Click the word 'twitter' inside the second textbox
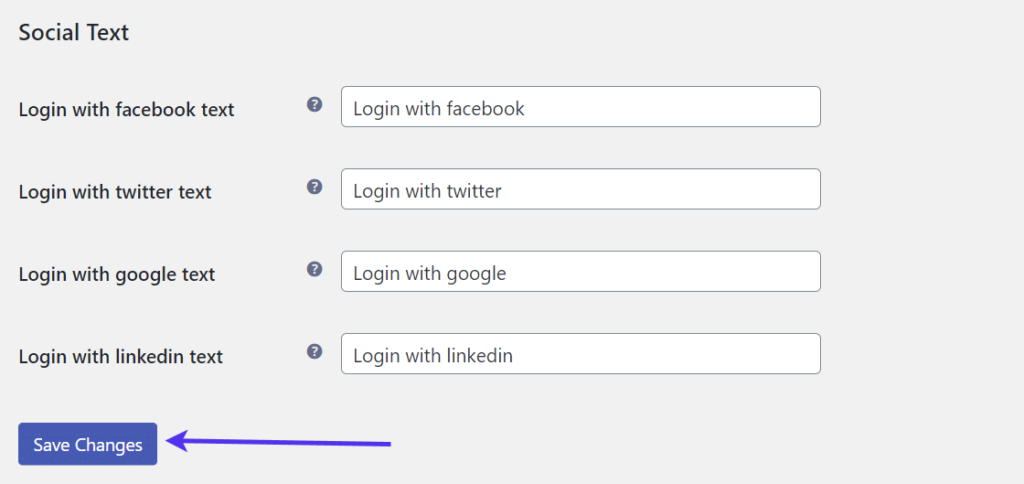Screen dimensions: 1024x484 click(473, 190)
